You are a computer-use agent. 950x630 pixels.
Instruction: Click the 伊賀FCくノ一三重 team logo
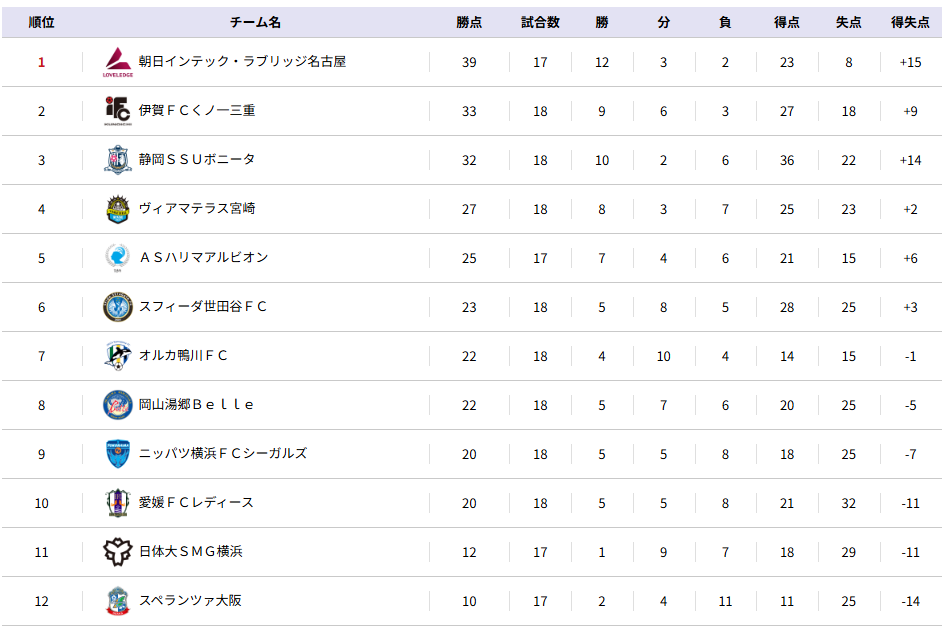click(118, 111)
